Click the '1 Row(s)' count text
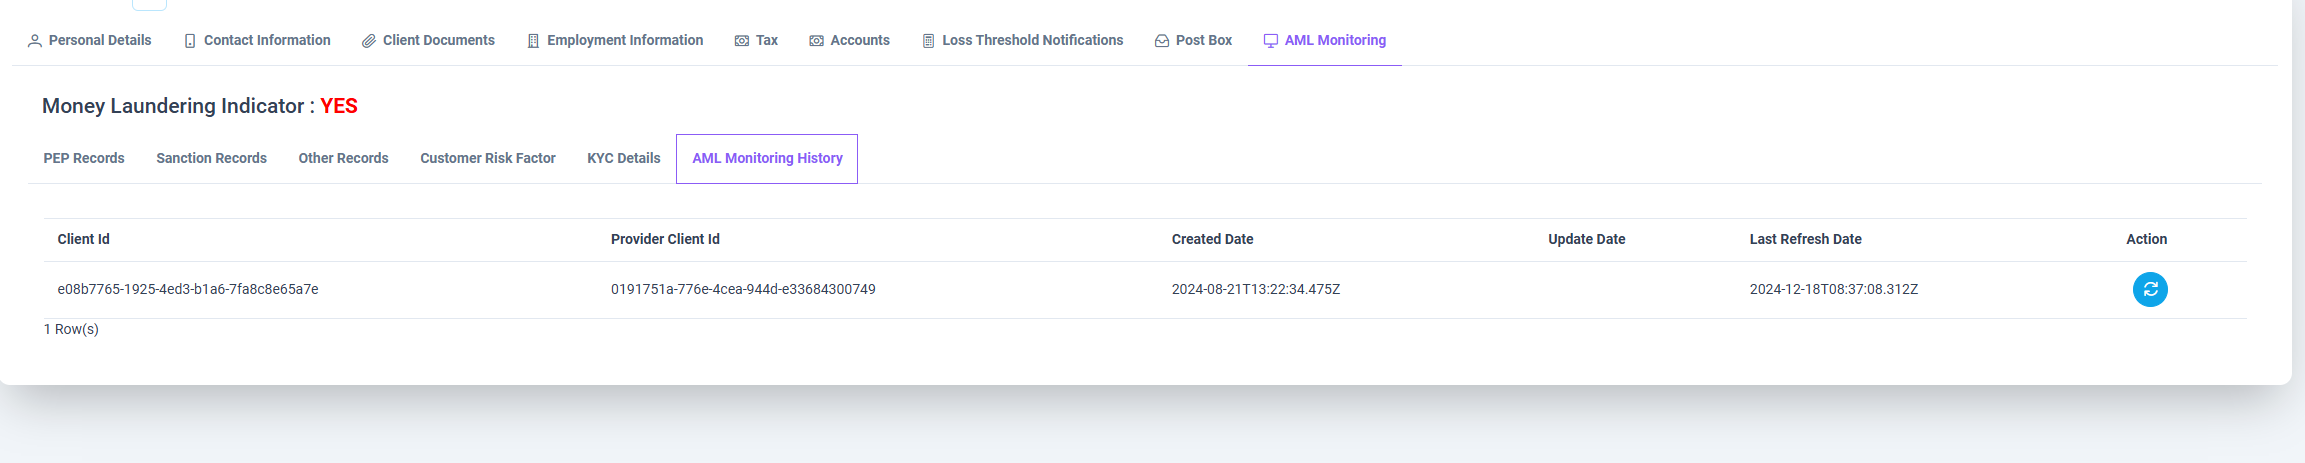The width and height of the screenshot is (2305, 463). pyautogui.click(x=71, y=330)
